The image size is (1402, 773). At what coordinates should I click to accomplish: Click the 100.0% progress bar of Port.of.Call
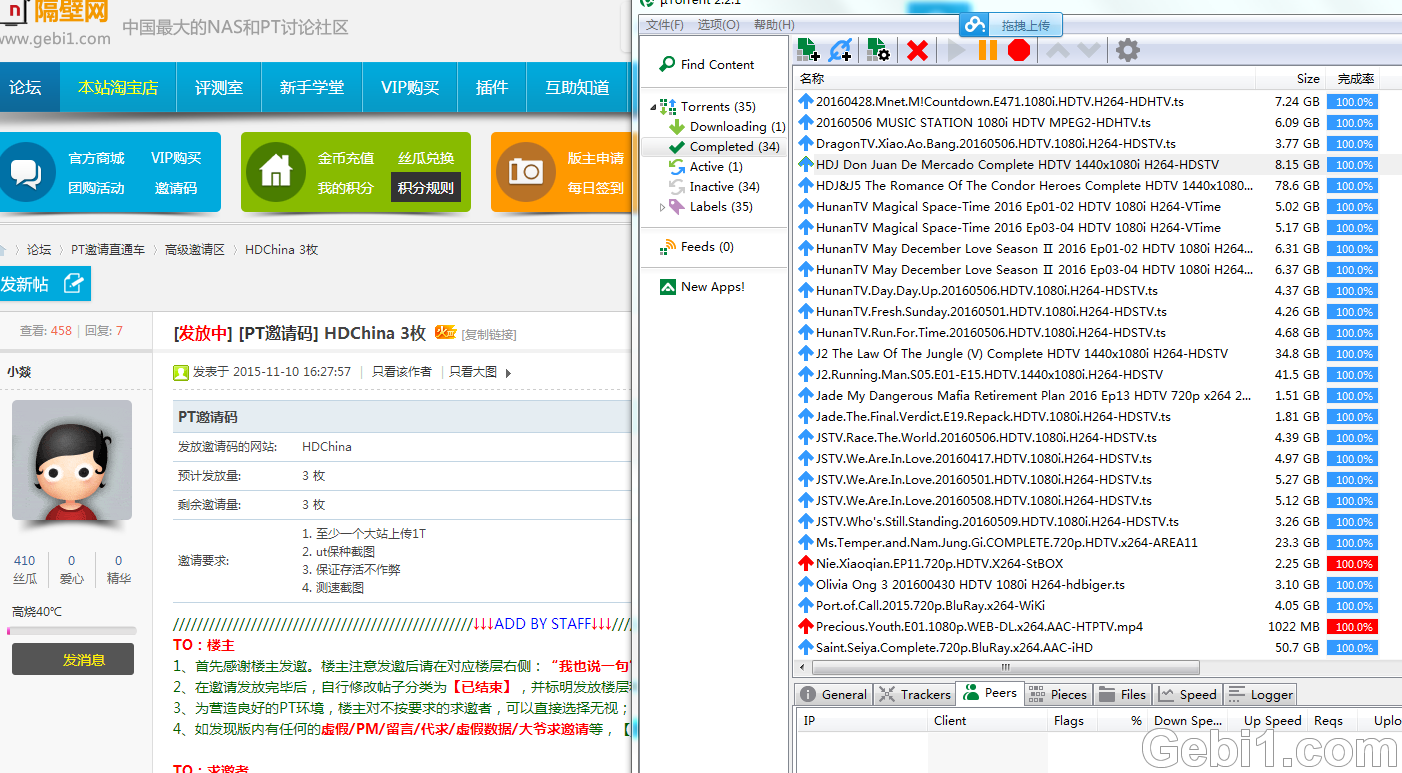click(1352, 606)
